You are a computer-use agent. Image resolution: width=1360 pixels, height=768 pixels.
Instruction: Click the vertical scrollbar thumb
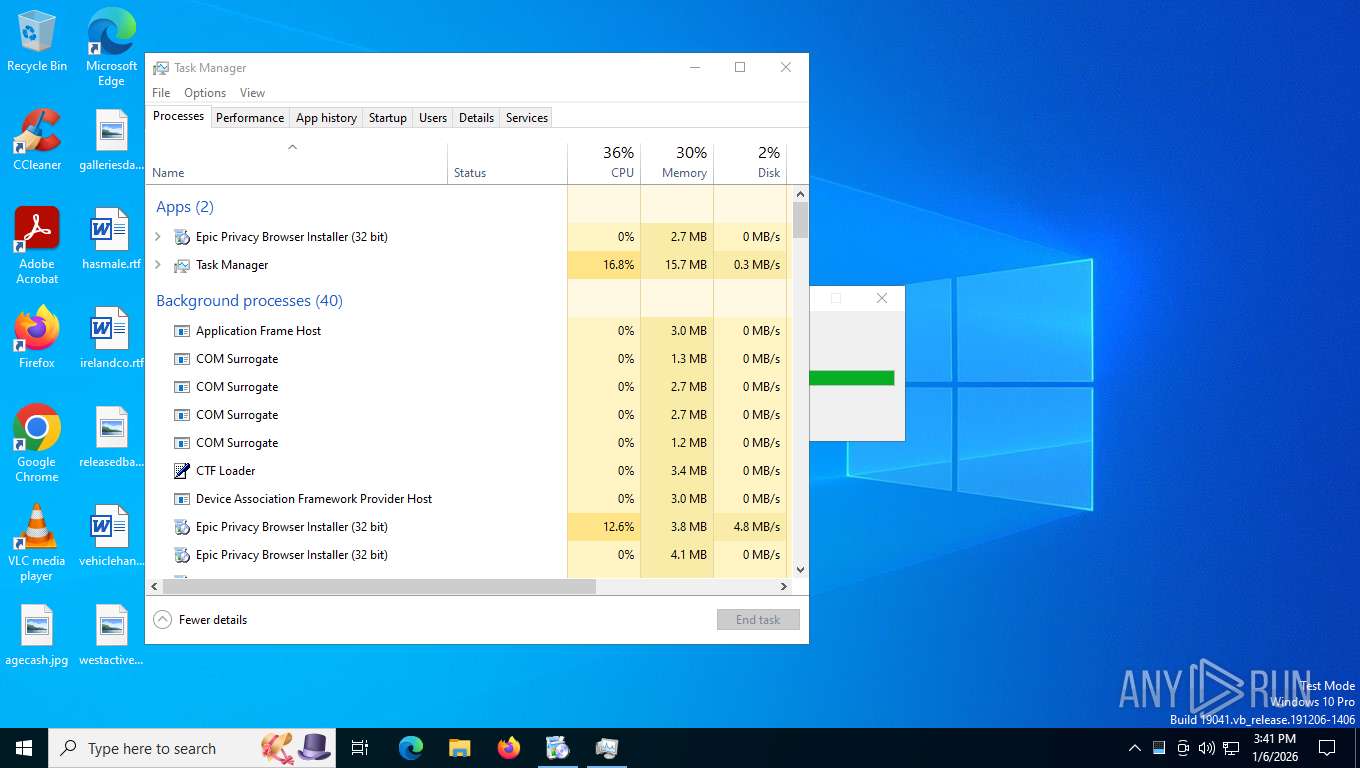tap(800, 220)
